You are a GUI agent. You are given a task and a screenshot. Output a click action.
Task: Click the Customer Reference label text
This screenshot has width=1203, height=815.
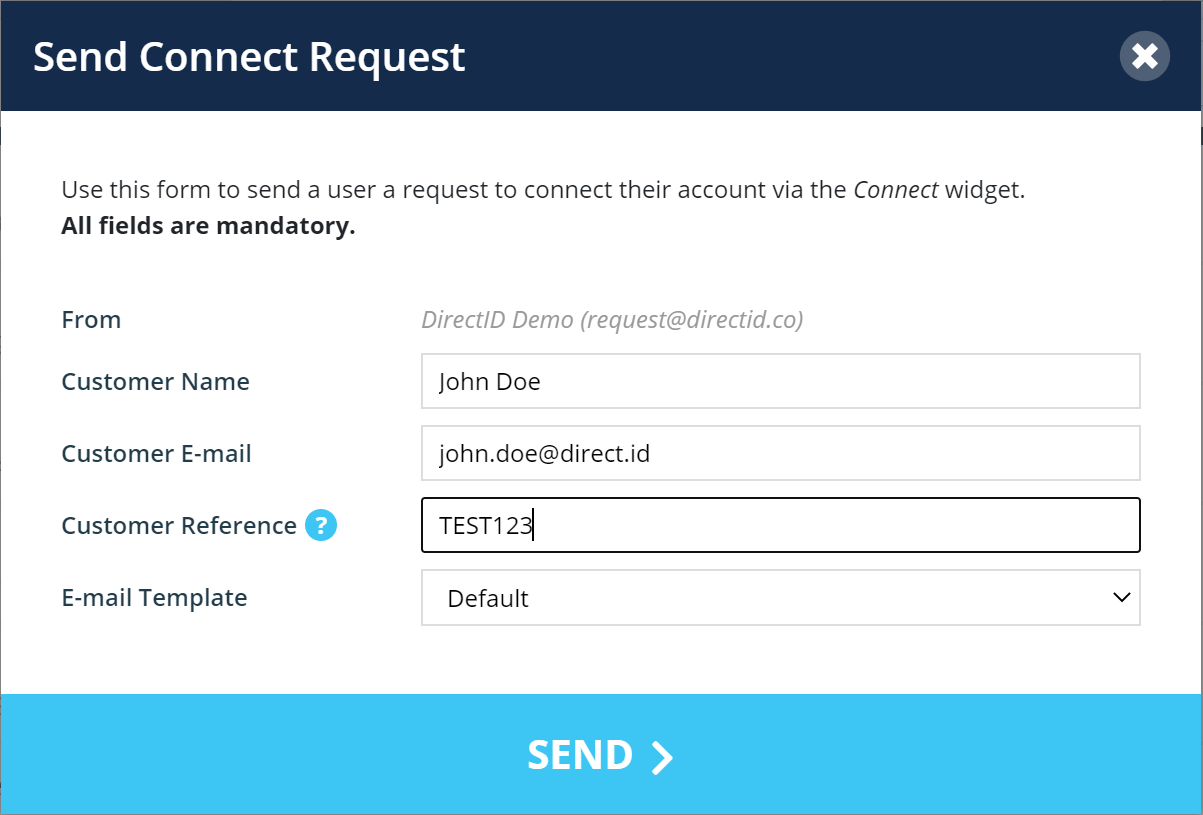[x=179, y=525]
